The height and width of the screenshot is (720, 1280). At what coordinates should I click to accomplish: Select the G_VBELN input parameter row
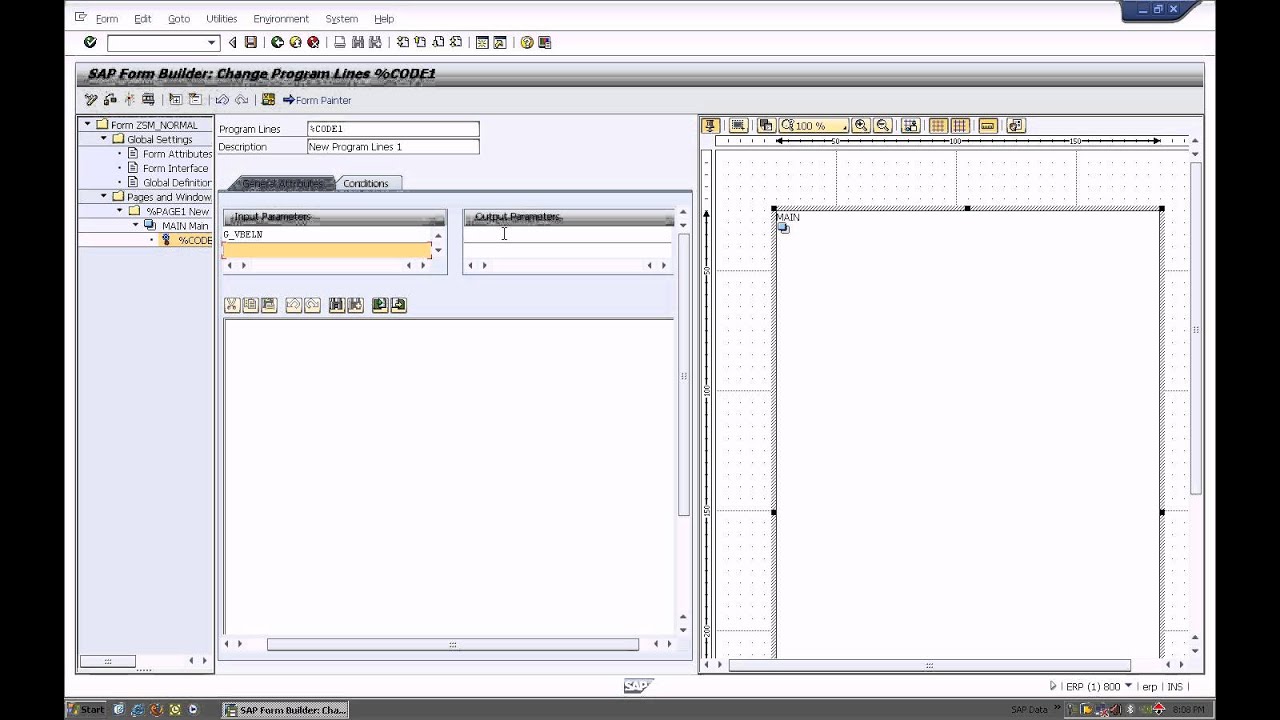click(327, 235)
